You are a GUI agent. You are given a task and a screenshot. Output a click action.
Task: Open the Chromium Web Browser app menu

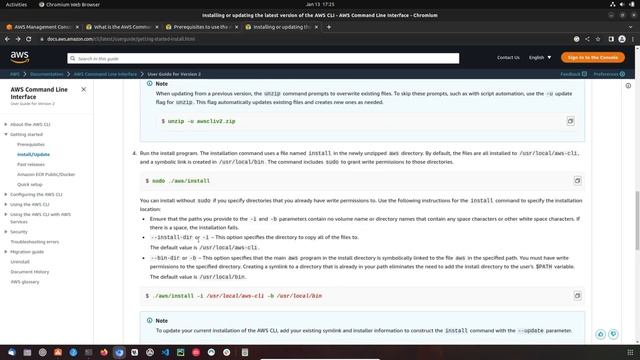[x=69, y=4]
